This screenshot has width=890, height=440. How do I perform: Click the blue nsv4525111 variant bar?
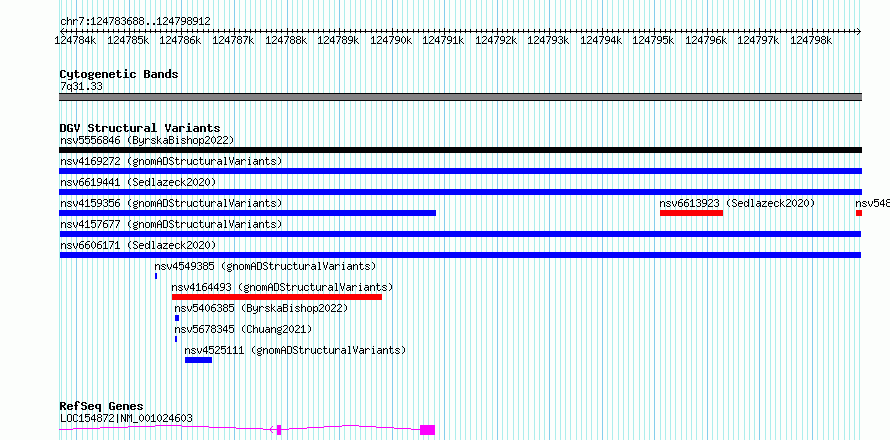pyautogui.click(x=199, y=360)
